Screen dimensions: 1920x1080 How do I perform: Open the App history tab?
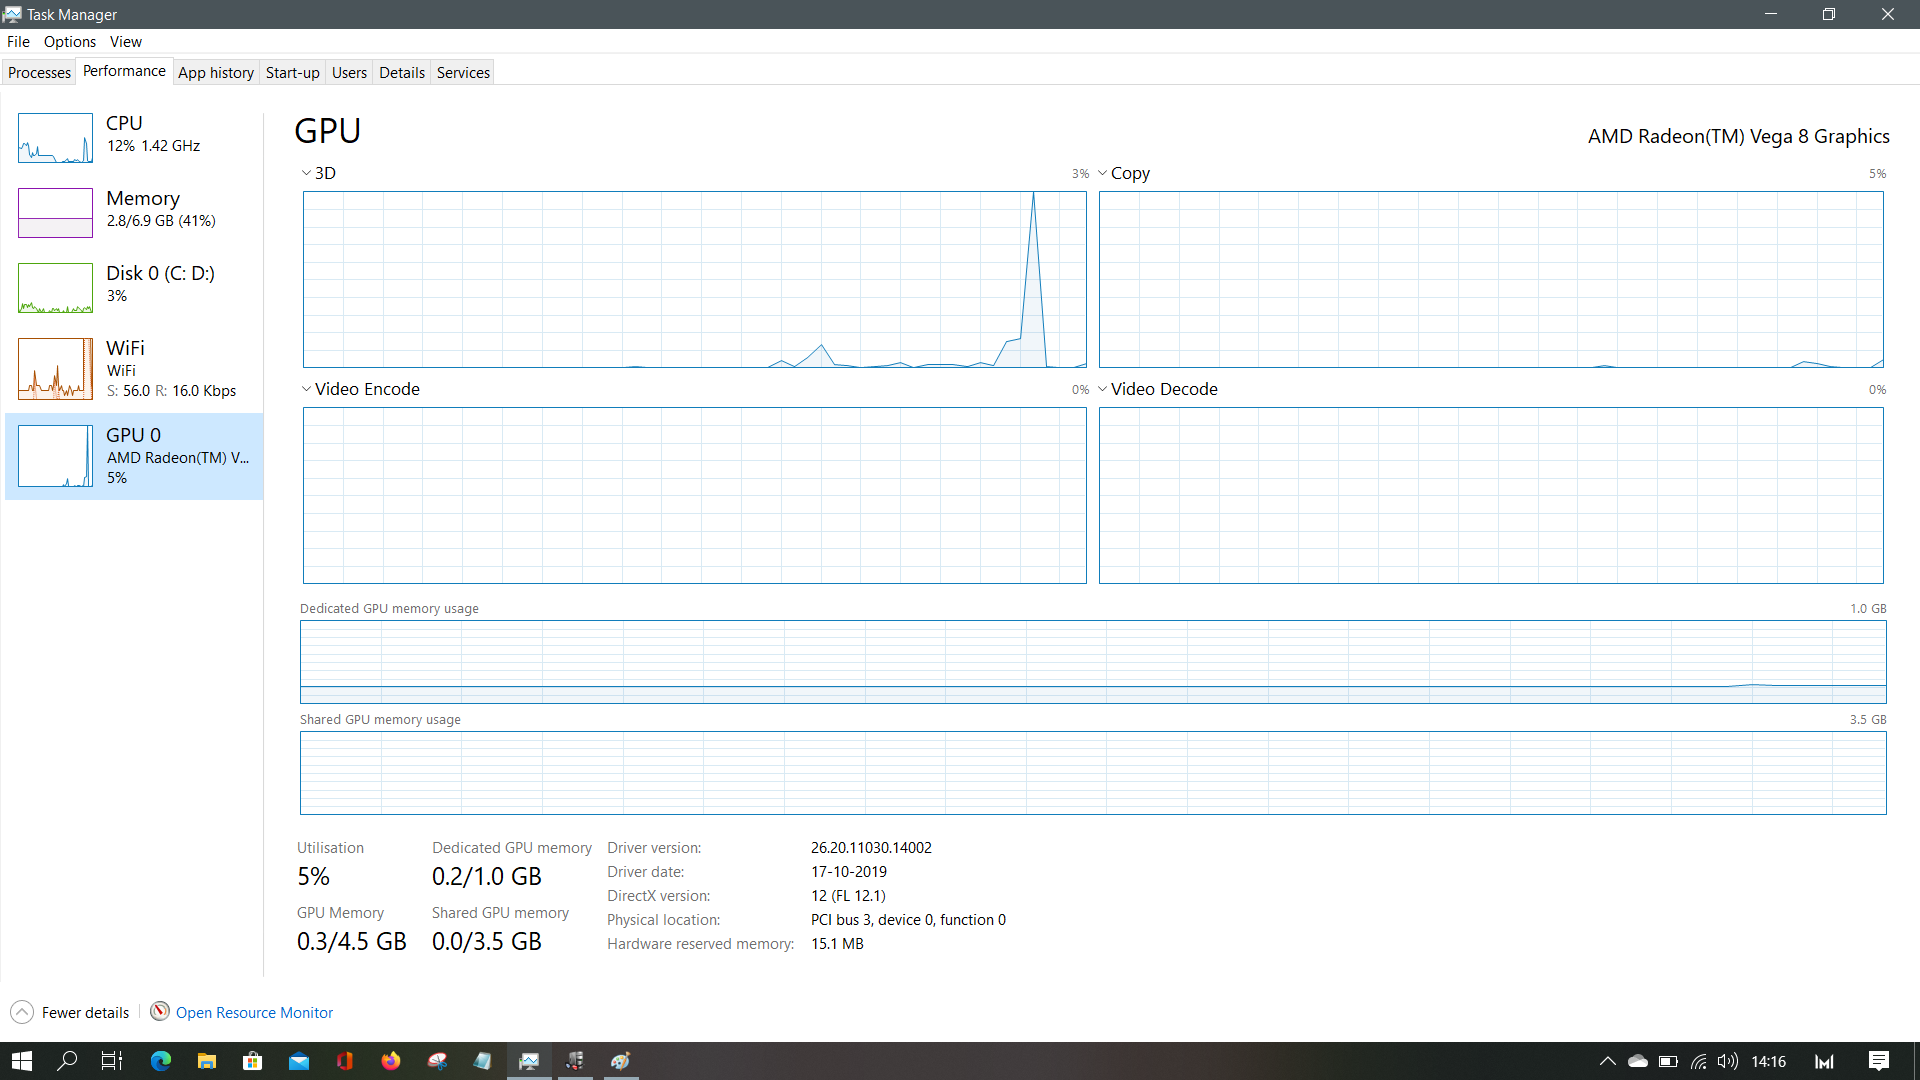tap(216, 72)
